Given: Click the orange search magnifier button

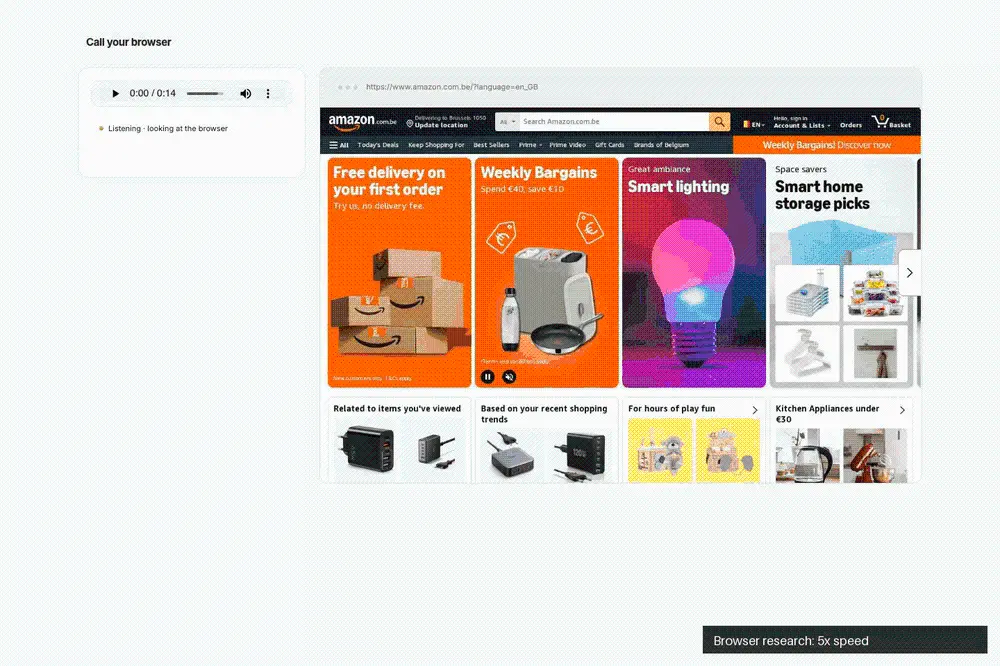Looking at the screenshot, I should [x=719, y=121].
